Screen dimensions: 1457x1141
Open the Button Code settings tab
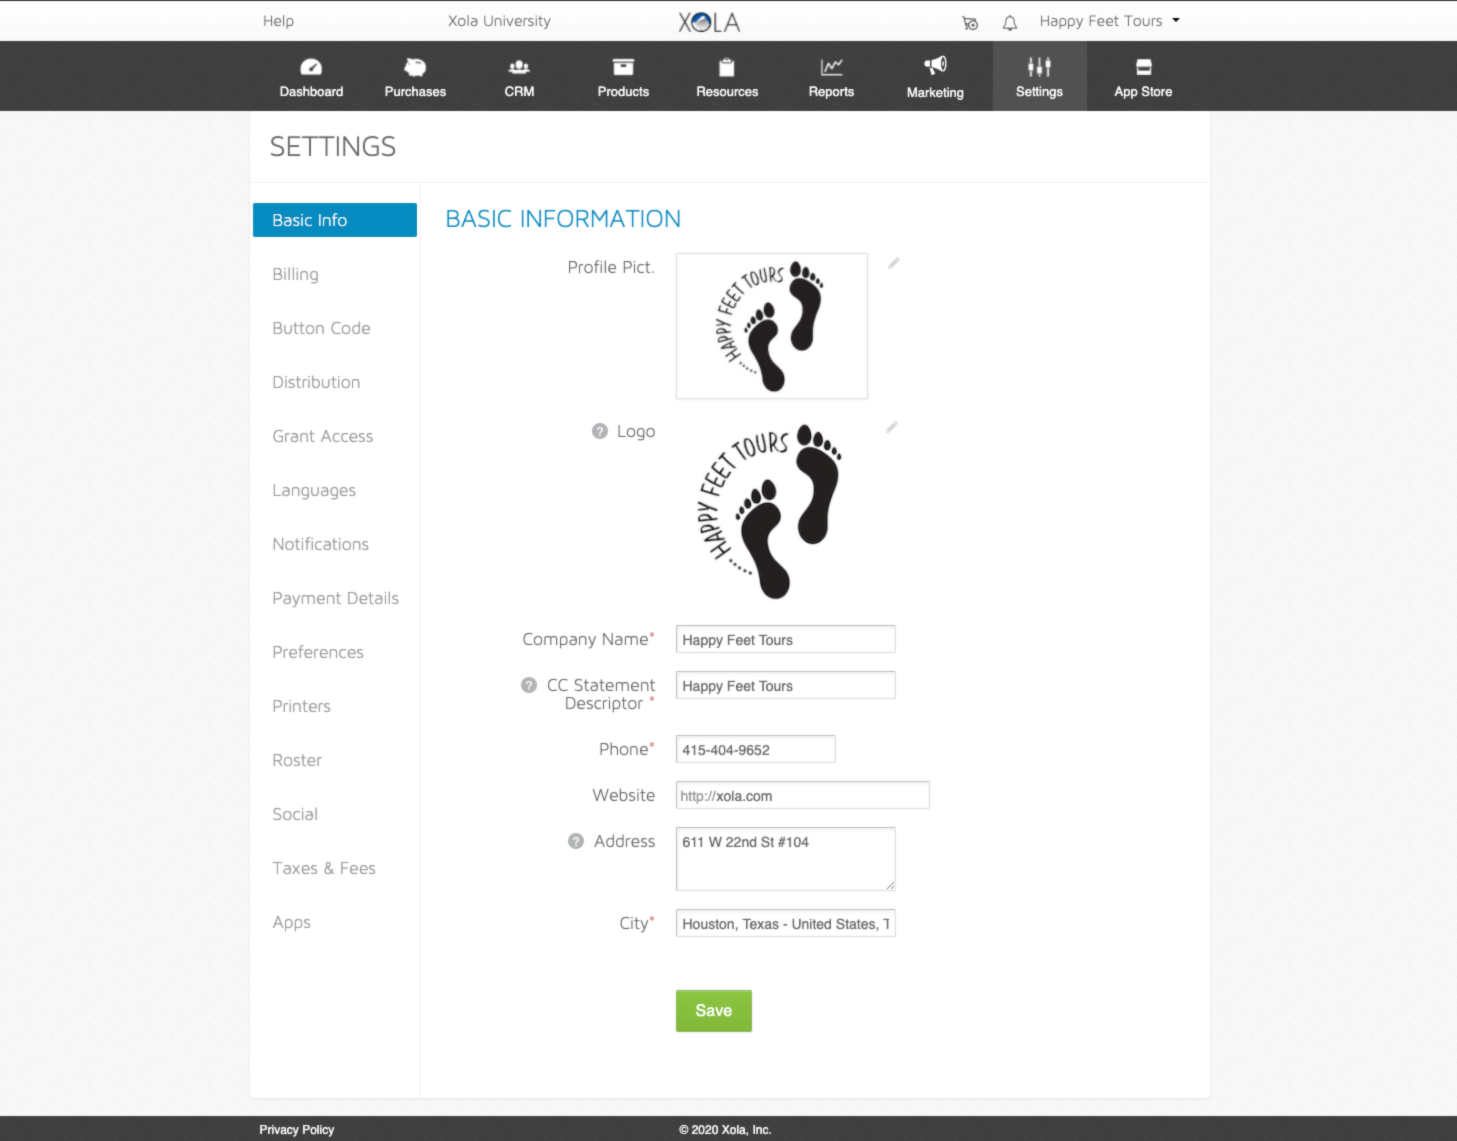[321, 328]
